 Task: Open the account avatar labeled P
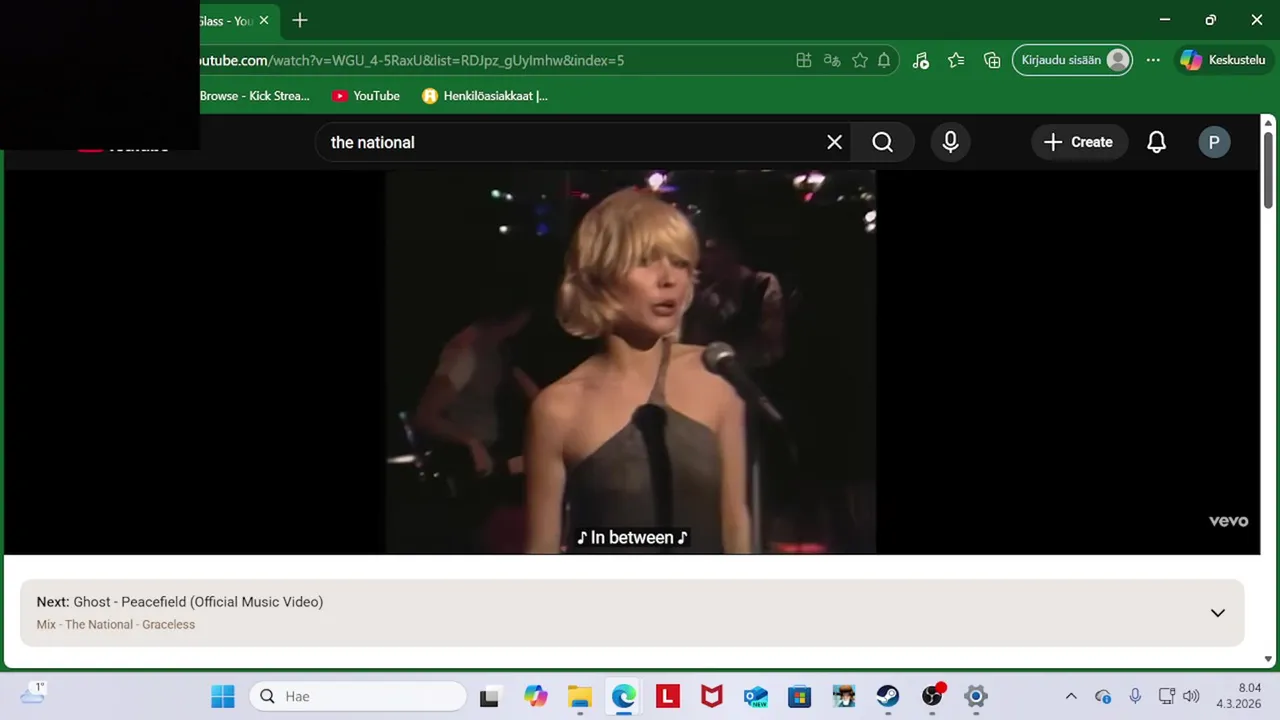pyautogui.click(x=1214, y=142)
